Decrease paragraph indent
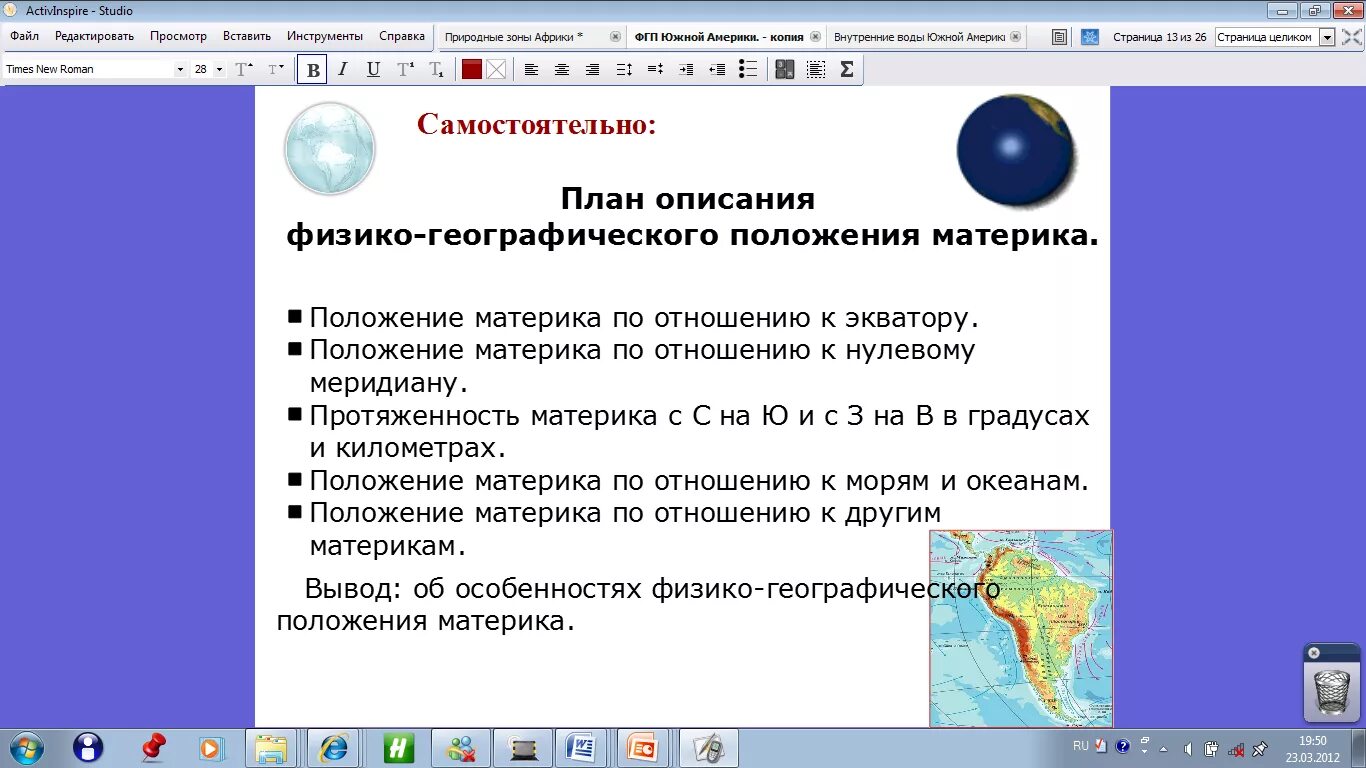Viewport: 1366px width, 768px height. coord(717,69)
